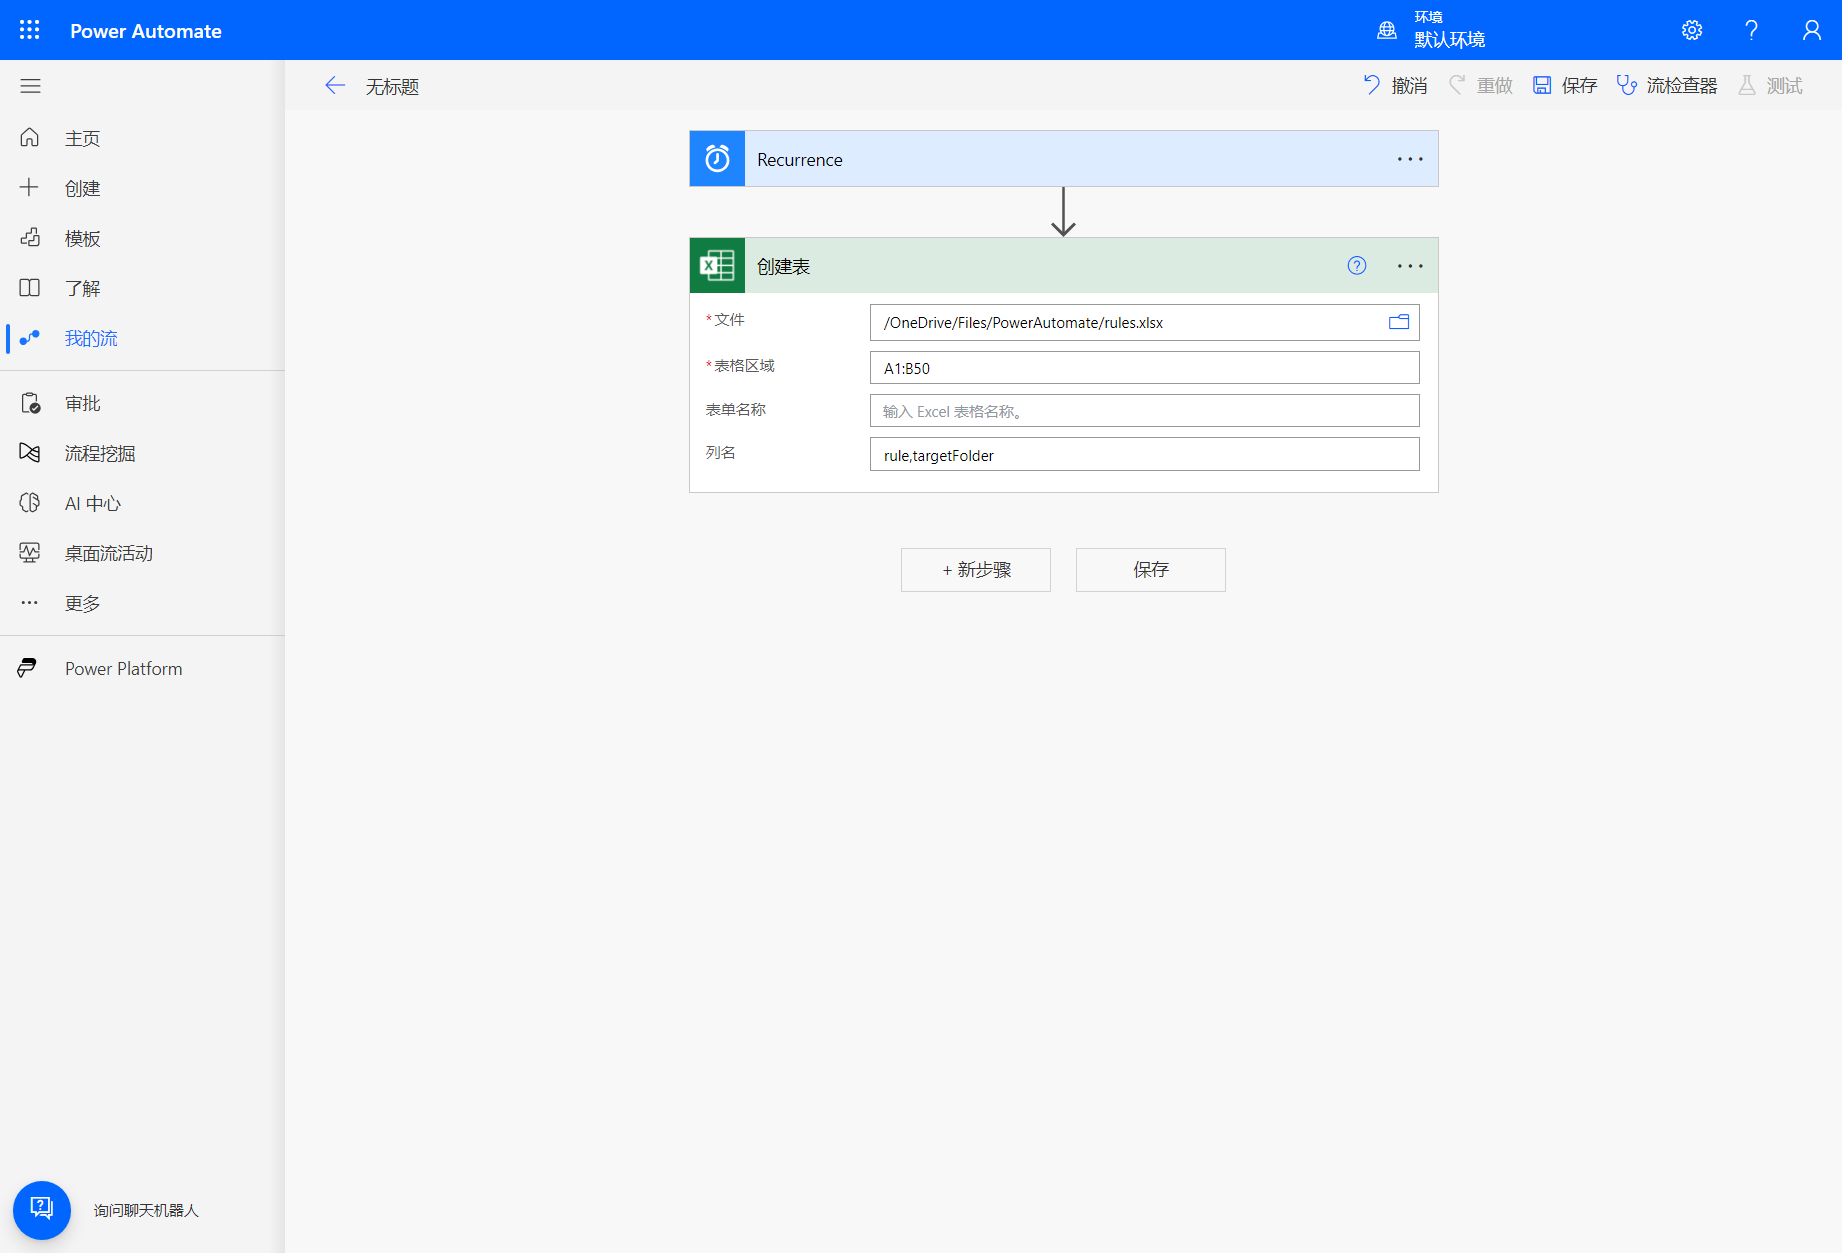Open 模板 in the sidebar
1842x1253 pixels.
point(82,238)
